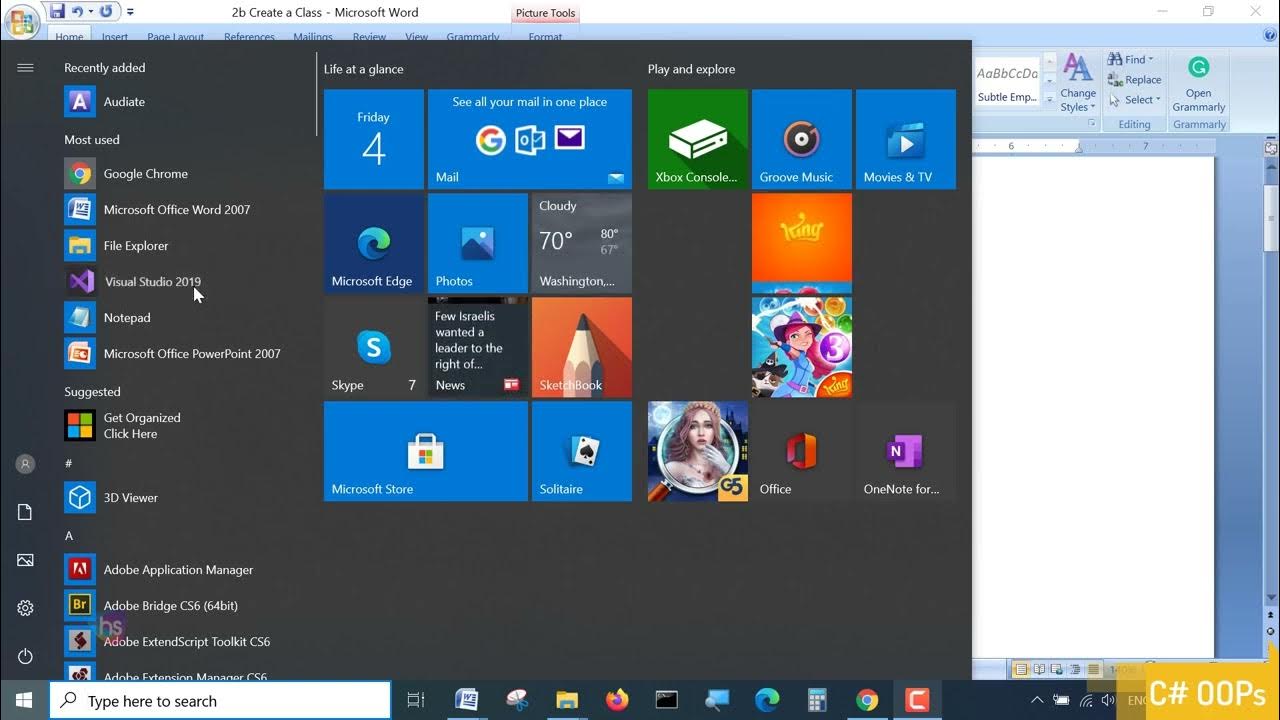
Task: Customize Quick Access Toolbar dropdown in Word
Action: 130,12
